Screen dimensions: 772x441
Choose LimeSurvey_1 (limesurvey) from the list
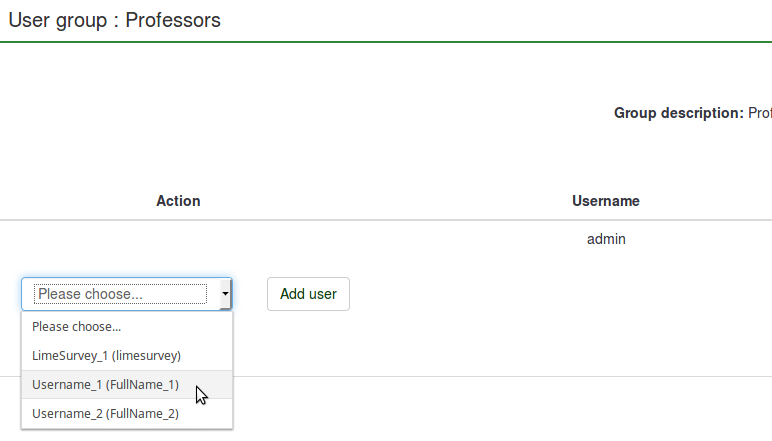(x=106, y=356)
